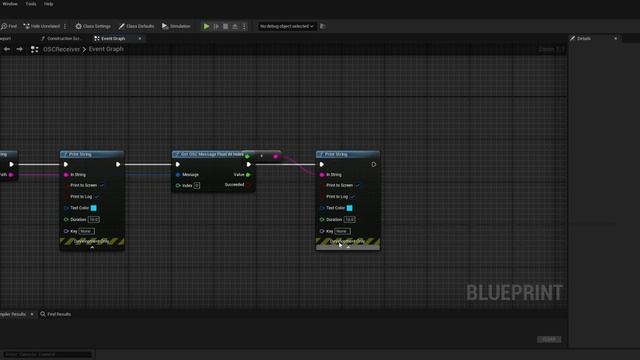The image size is (640, 360).
Task: Open first Print String Text Color swatch
Action: [93, 208]
